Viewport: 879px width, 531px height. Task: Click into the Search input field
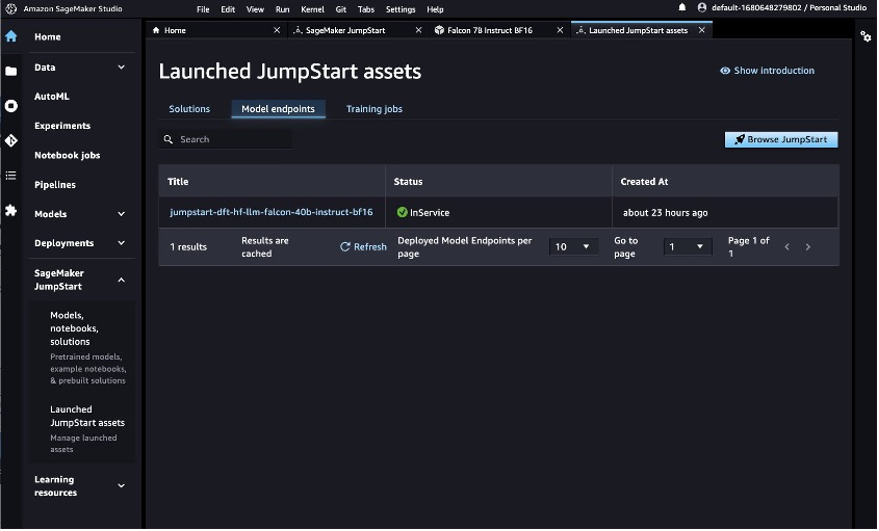click(226, 139)
